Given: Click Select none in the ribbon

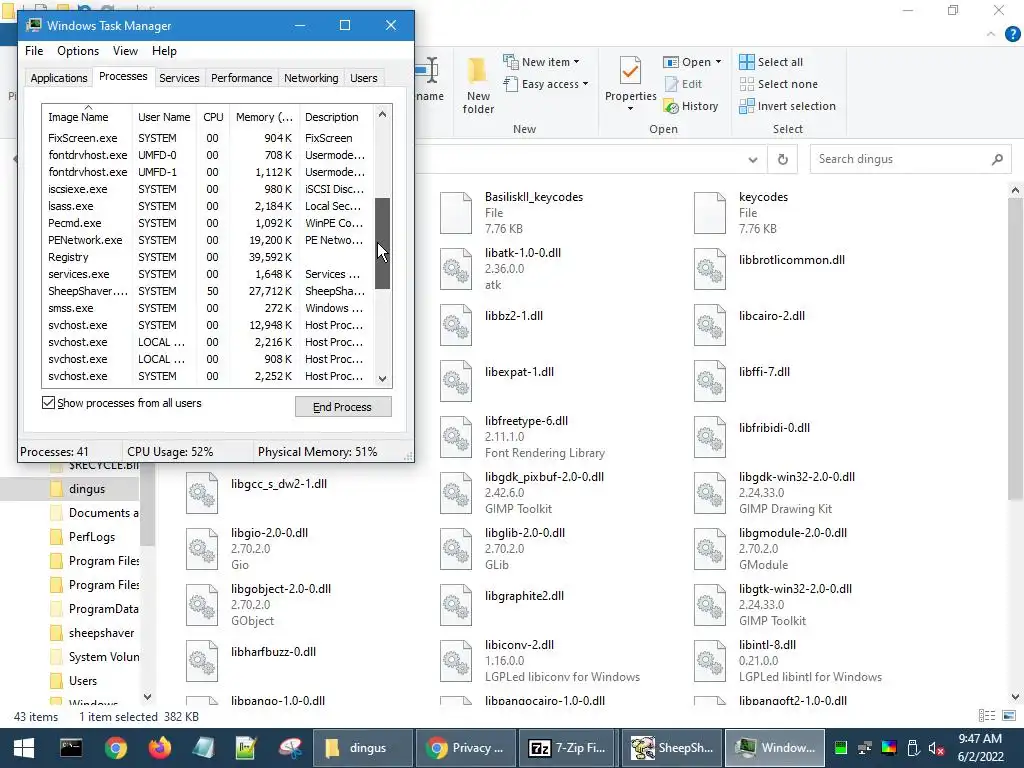Looking at the screenshot, I should (x=778, y=84).
